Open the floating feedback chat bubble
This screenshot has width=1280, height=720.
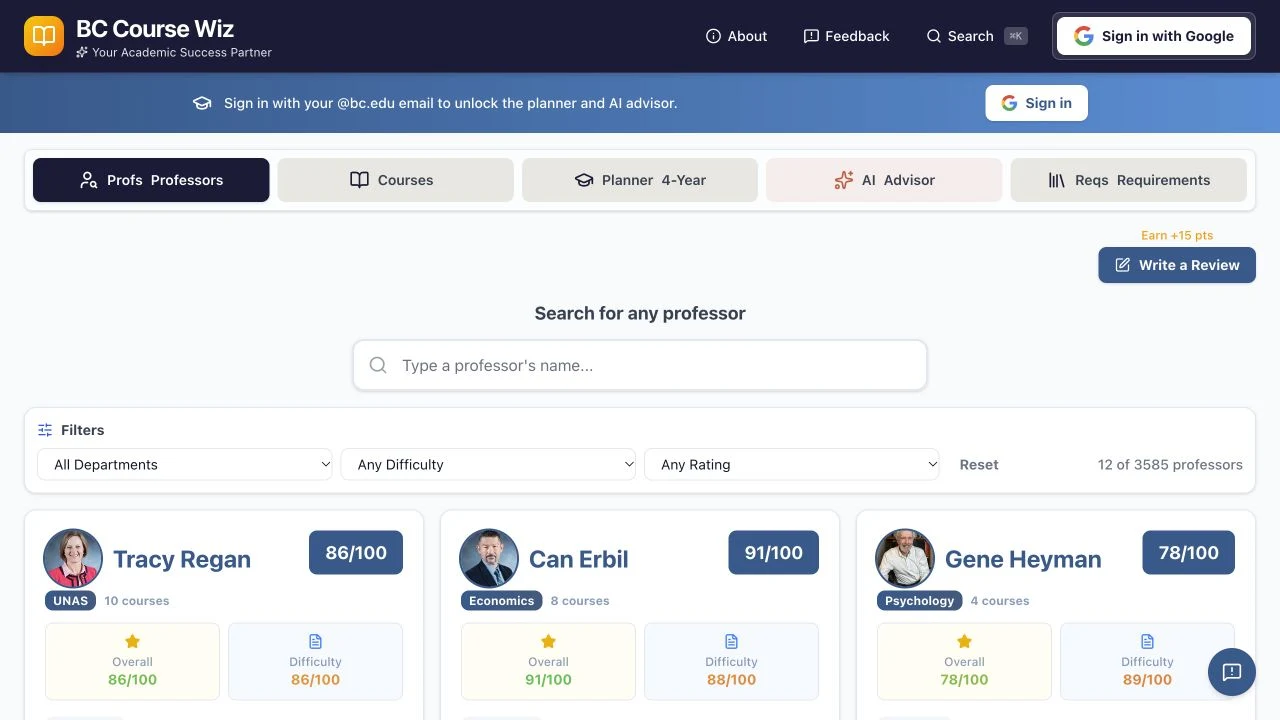tap(1232, 672)
